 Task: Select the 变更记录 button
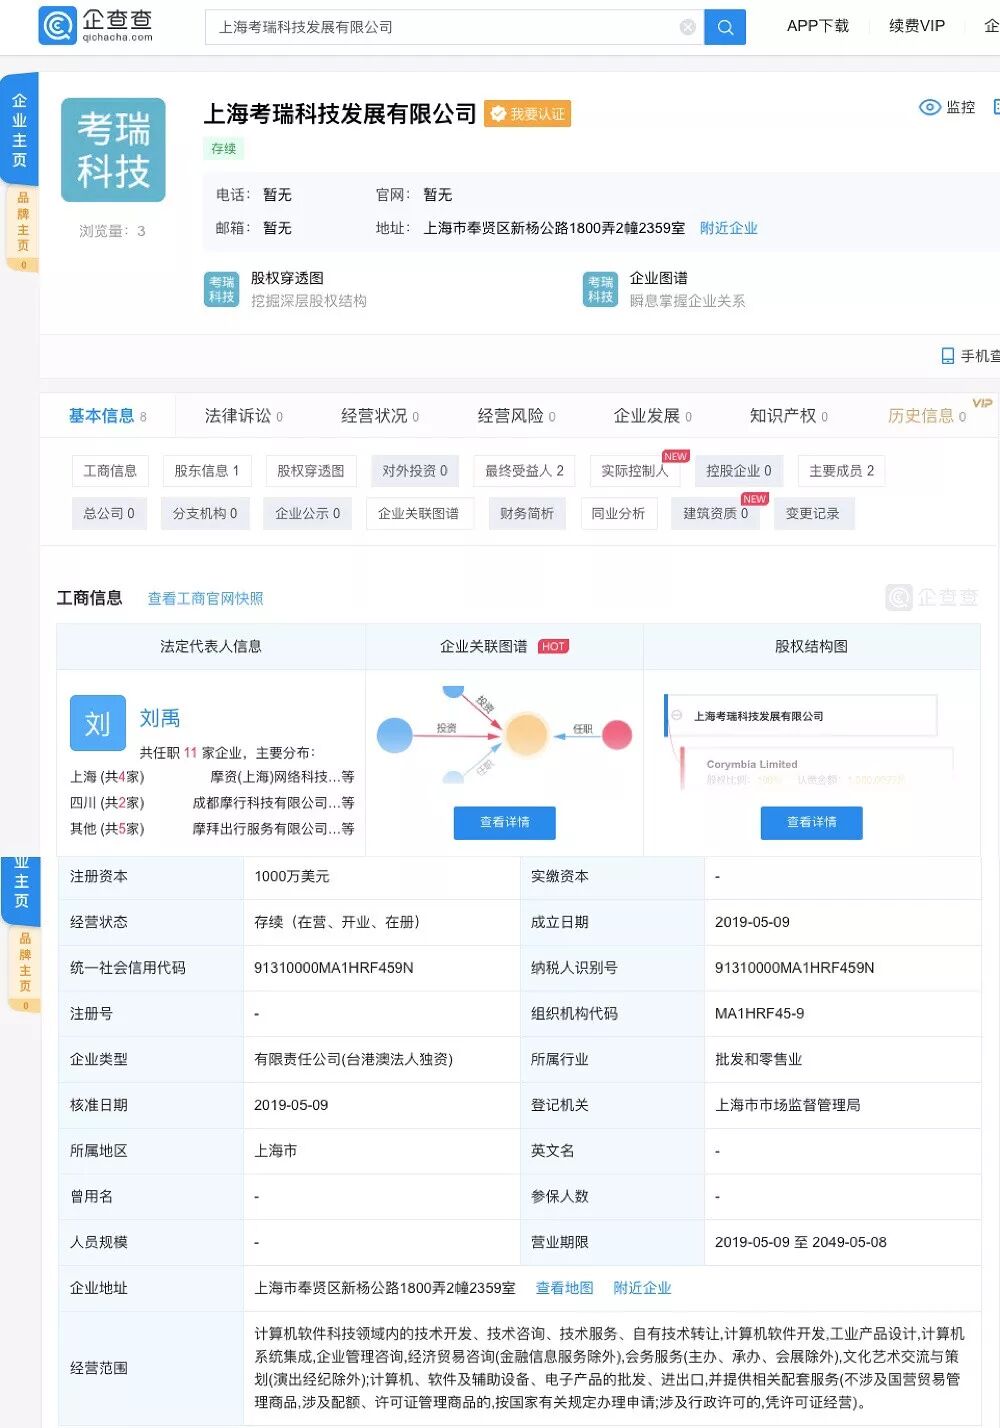(x=812, y=514)
